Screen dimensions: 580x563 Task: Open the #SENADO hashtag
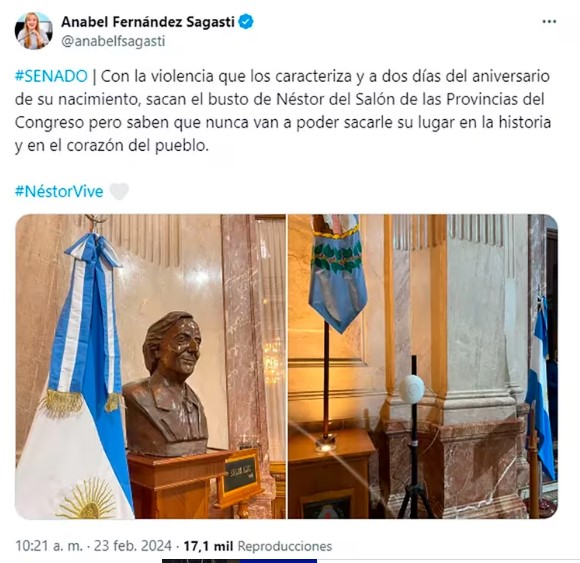pos(51,77)
